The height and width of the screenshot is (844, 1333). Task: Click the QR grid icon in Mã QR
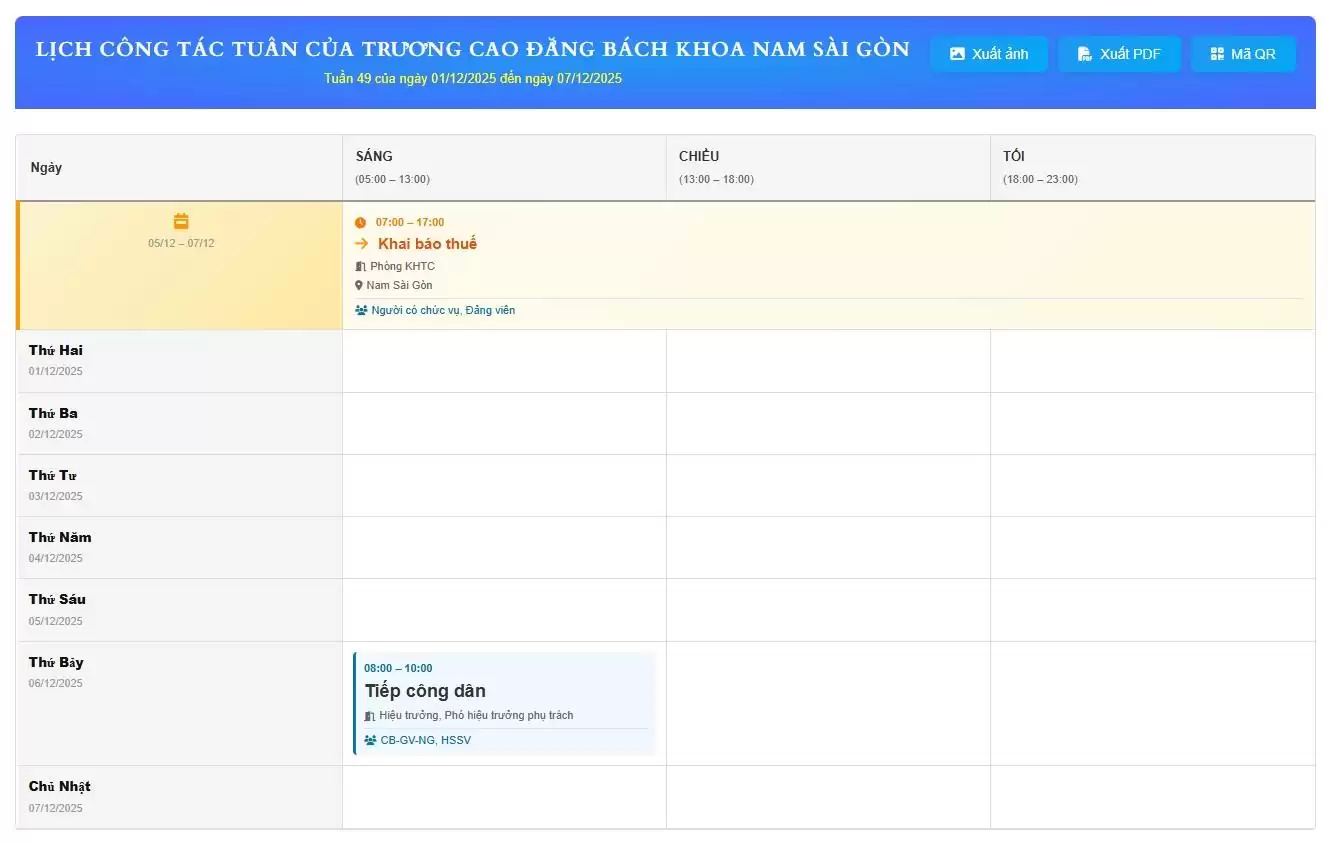(x=1217, y=54)
